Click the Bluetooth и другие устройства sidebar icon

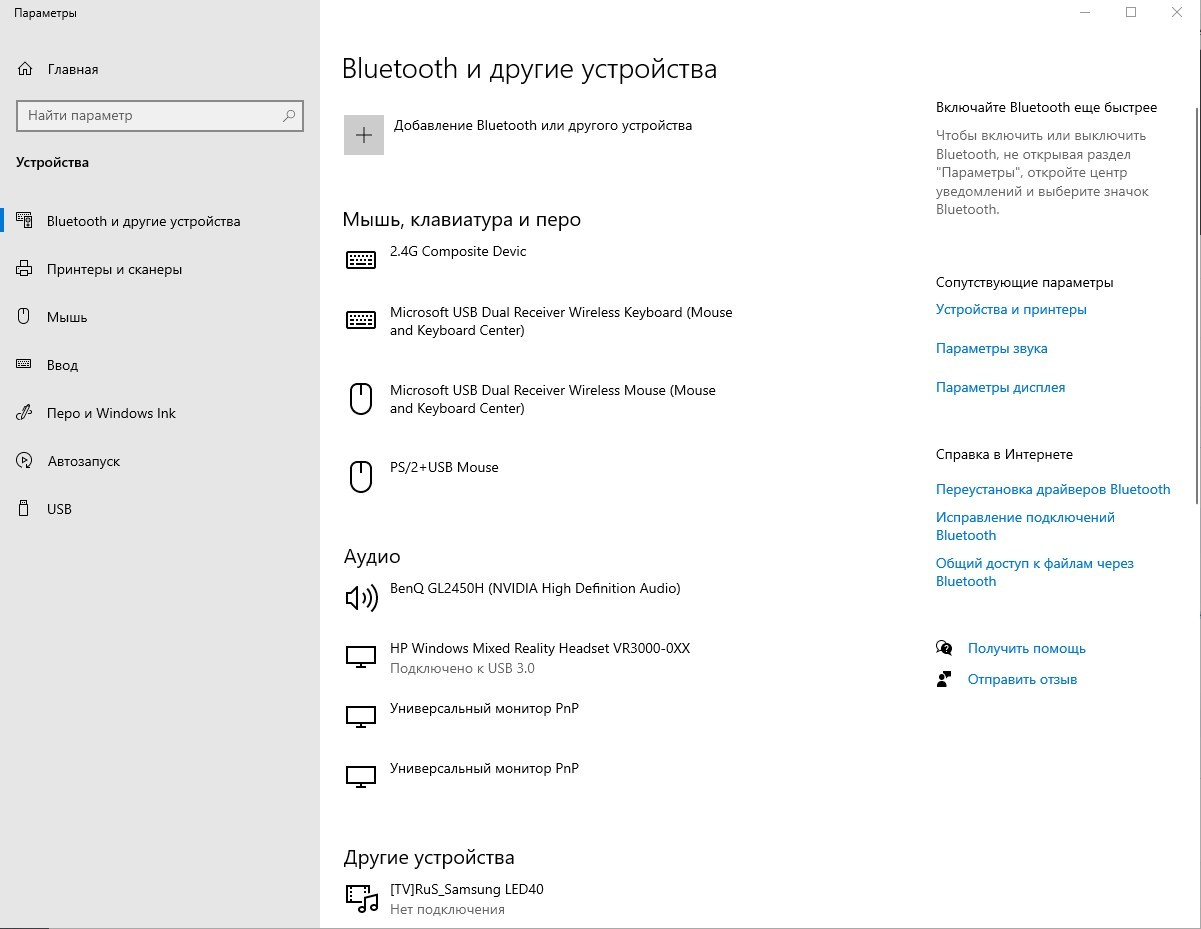25,221
